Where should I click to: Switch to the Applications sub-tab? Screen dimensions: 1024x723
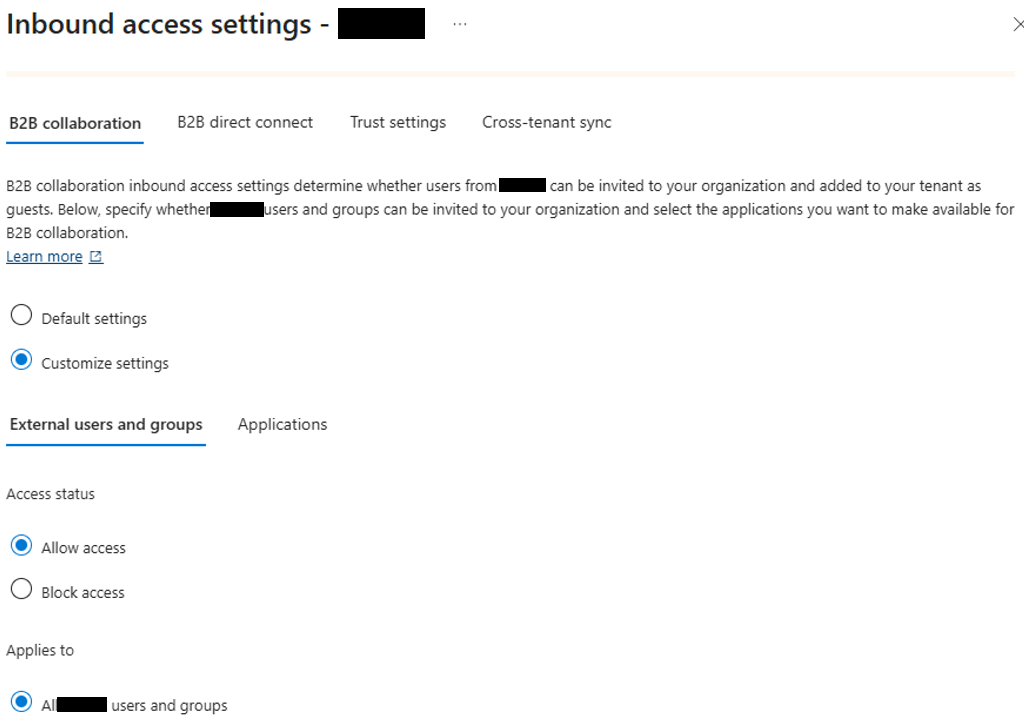pyautogui.click(x=282, y=425)
